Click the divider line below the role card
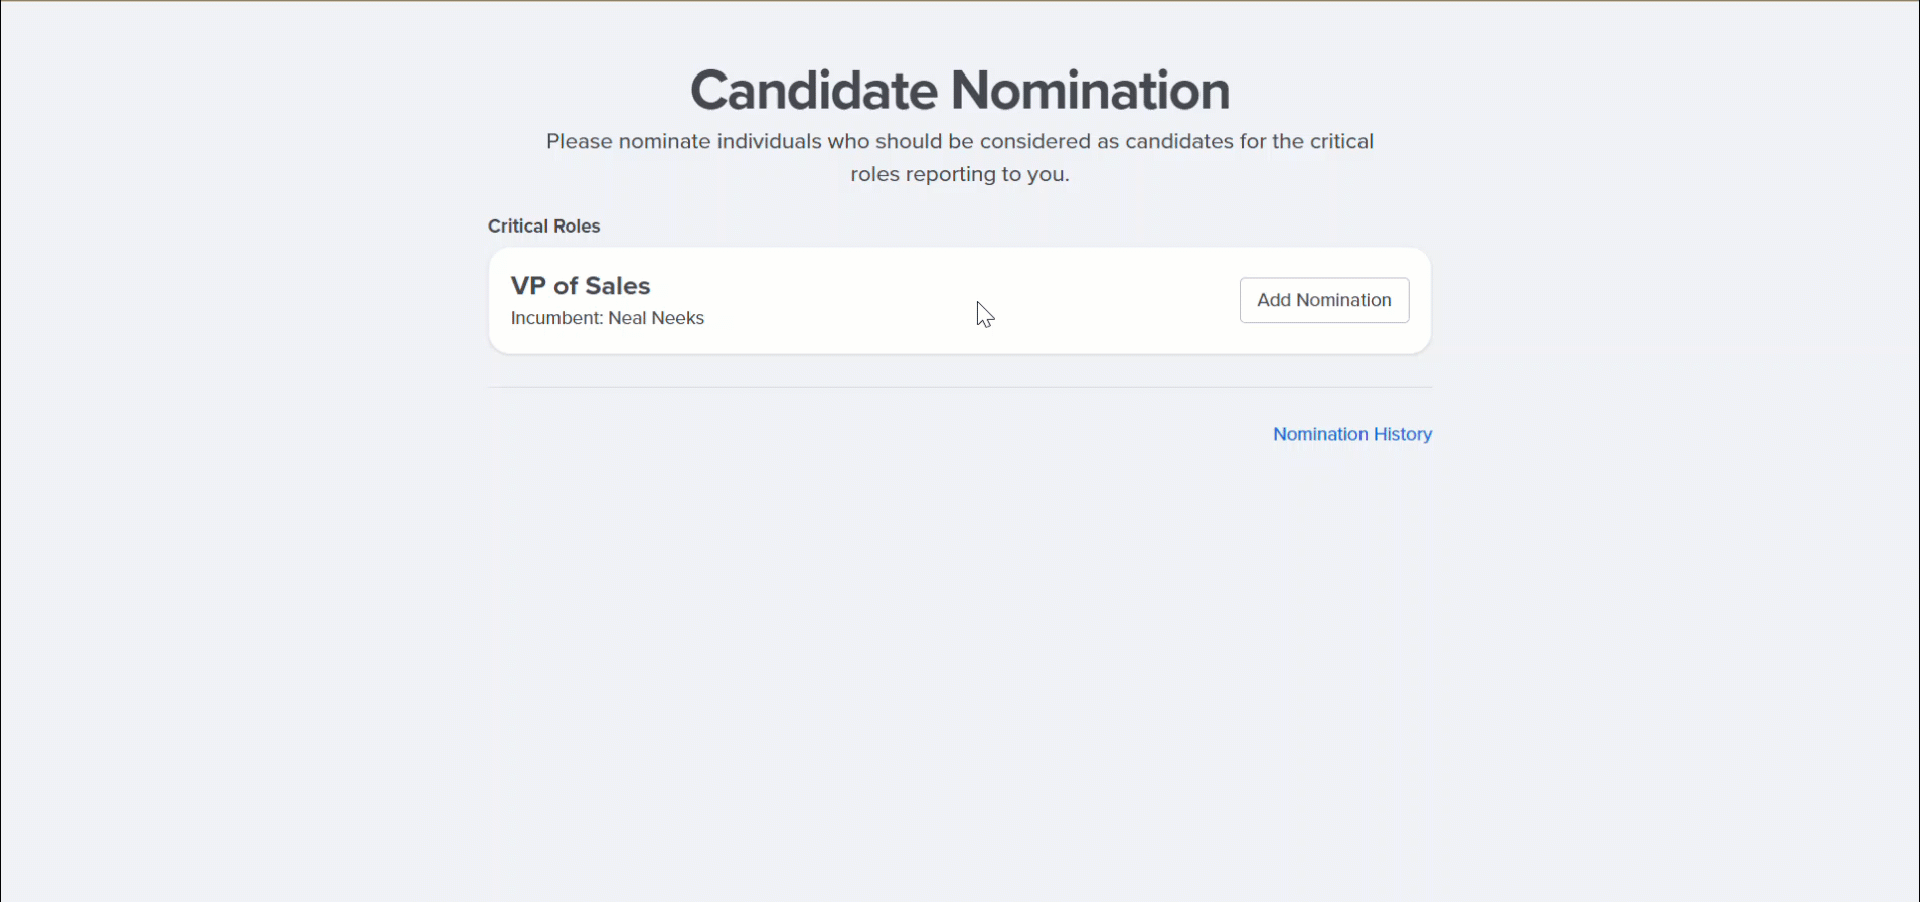 (959, 387)
